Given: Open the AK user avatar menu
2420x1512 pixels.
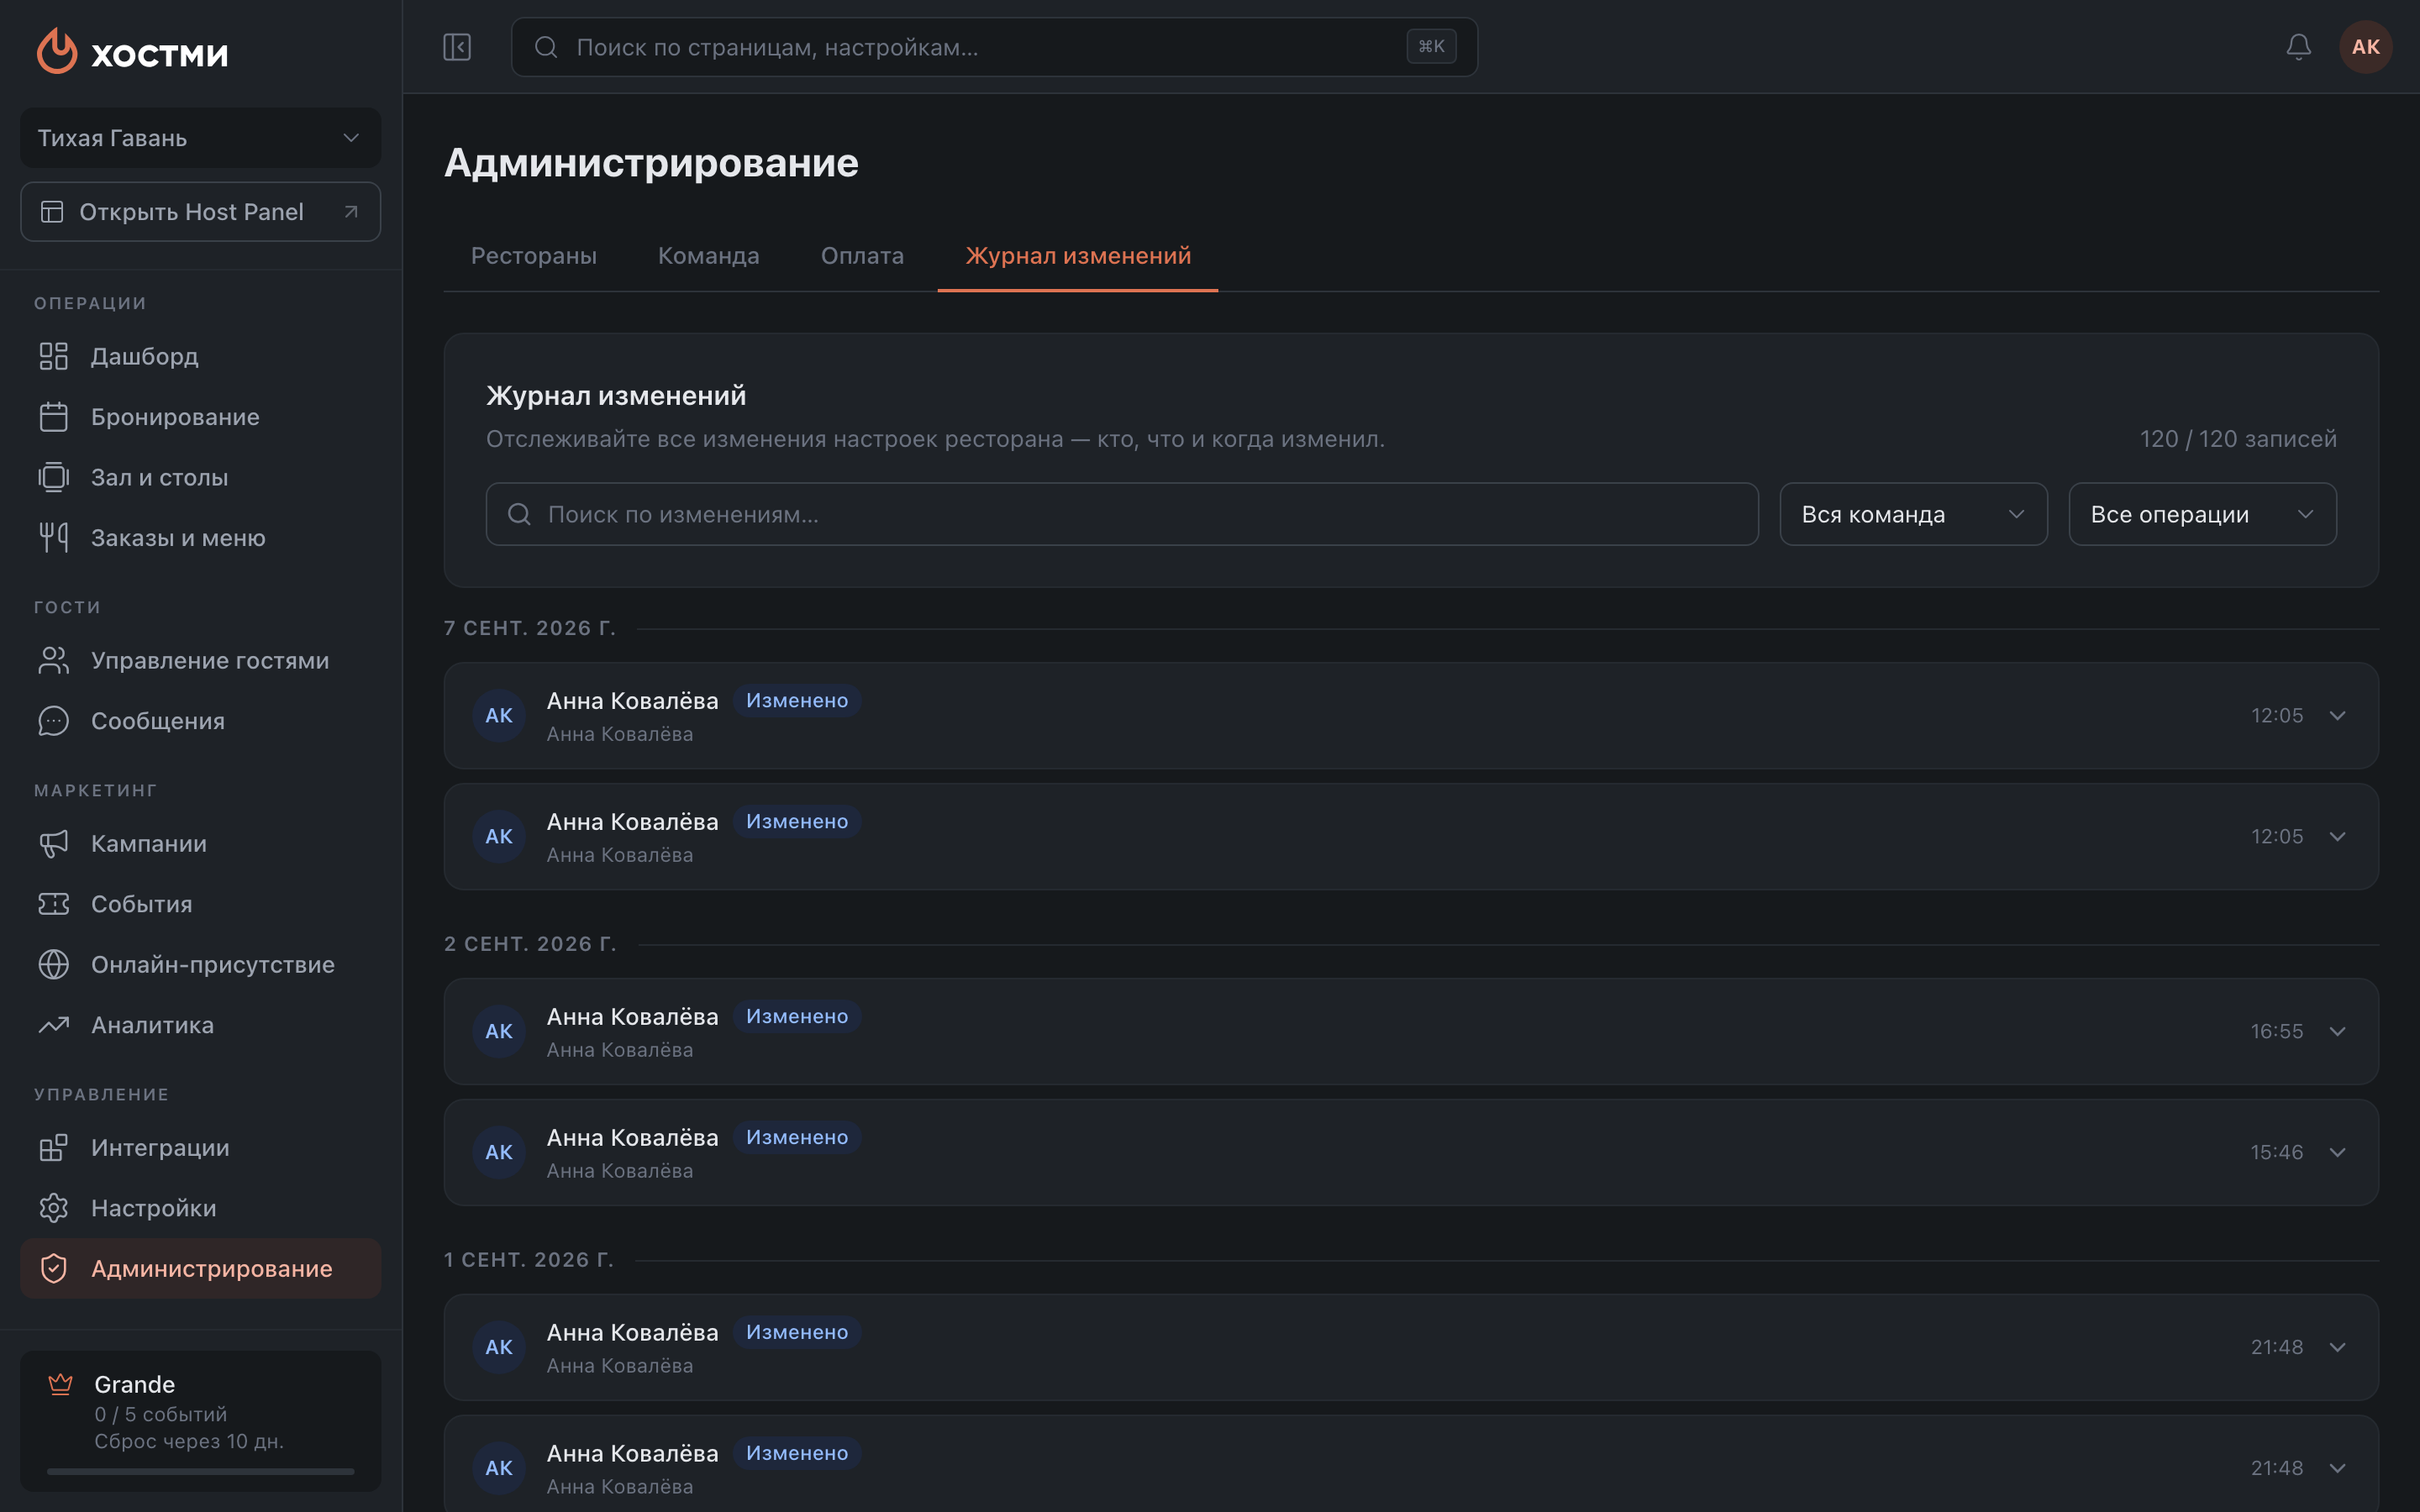Looking at the screenshot, I should [x=2365, y=47].
